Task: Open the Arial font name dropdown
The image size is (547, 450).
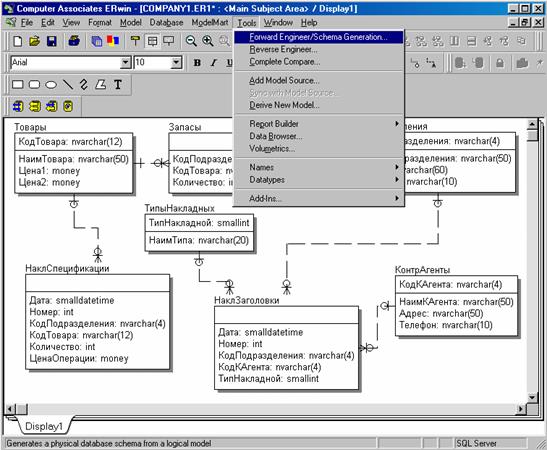Action: (x=125, y=63)
